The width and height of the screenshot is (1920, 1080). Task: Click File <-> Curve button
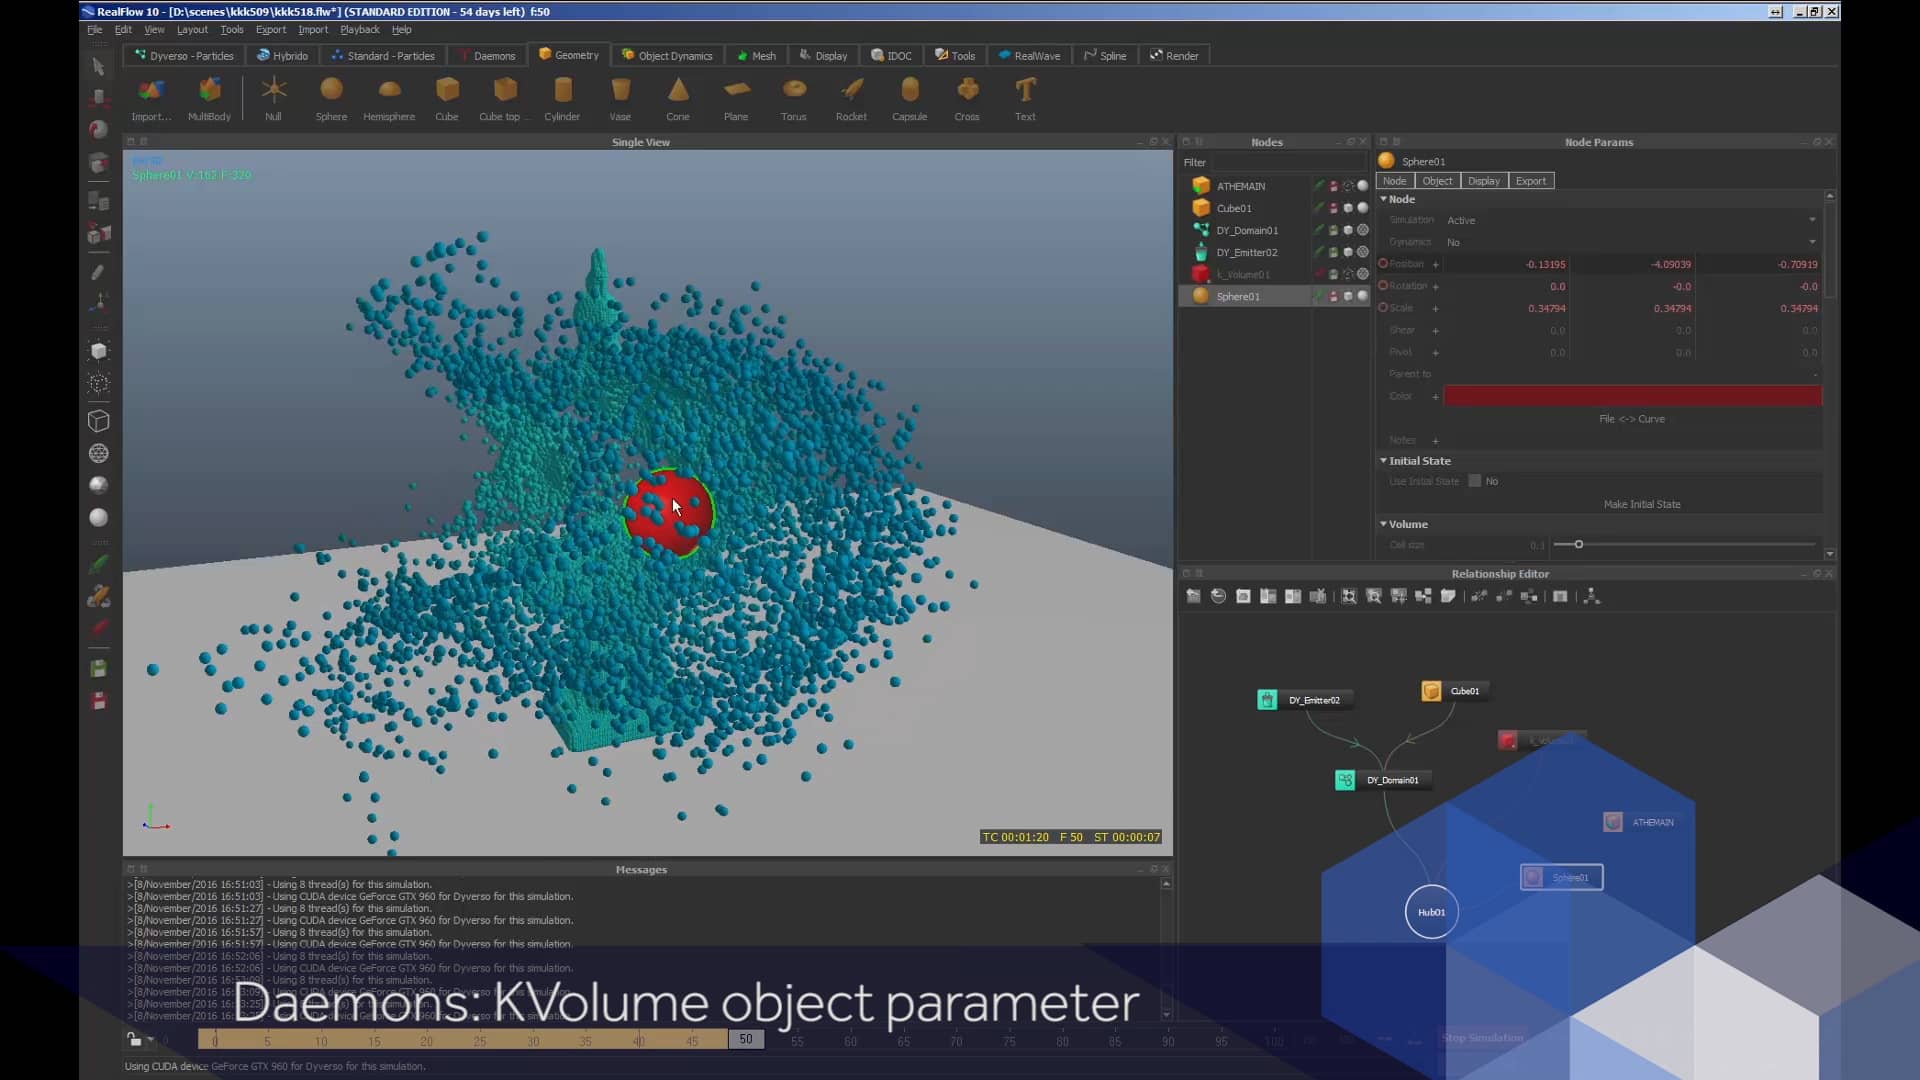tap(1632, 419)
